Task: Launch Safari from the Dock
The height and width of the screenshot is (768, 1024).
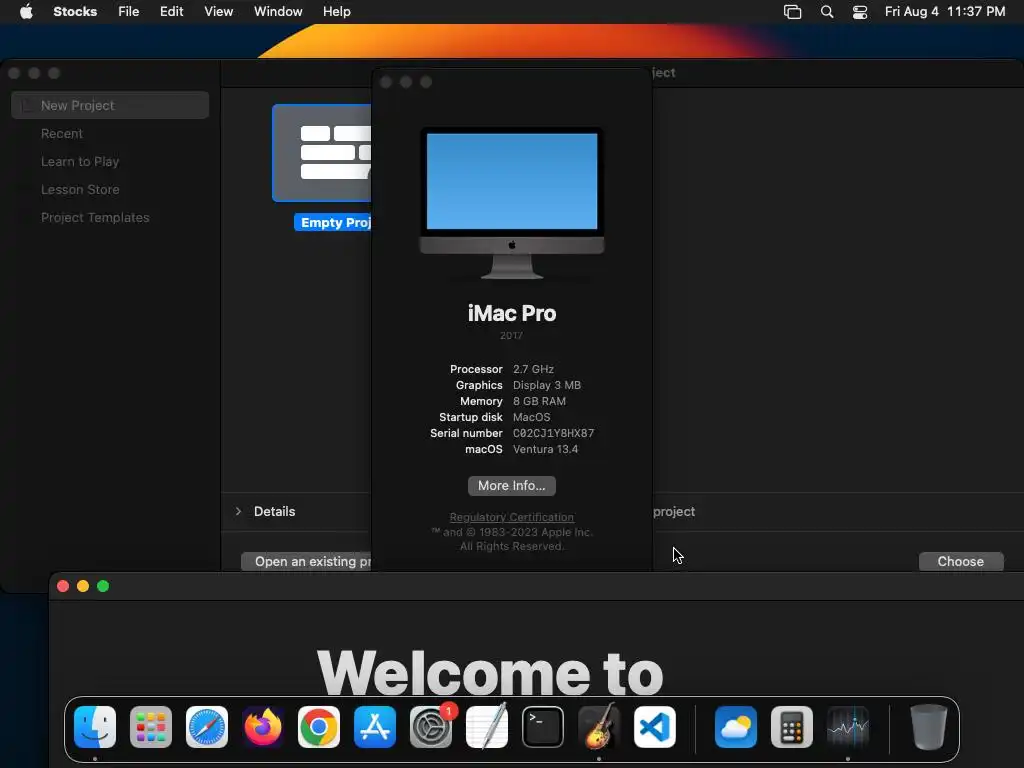Action: (207, 727)
